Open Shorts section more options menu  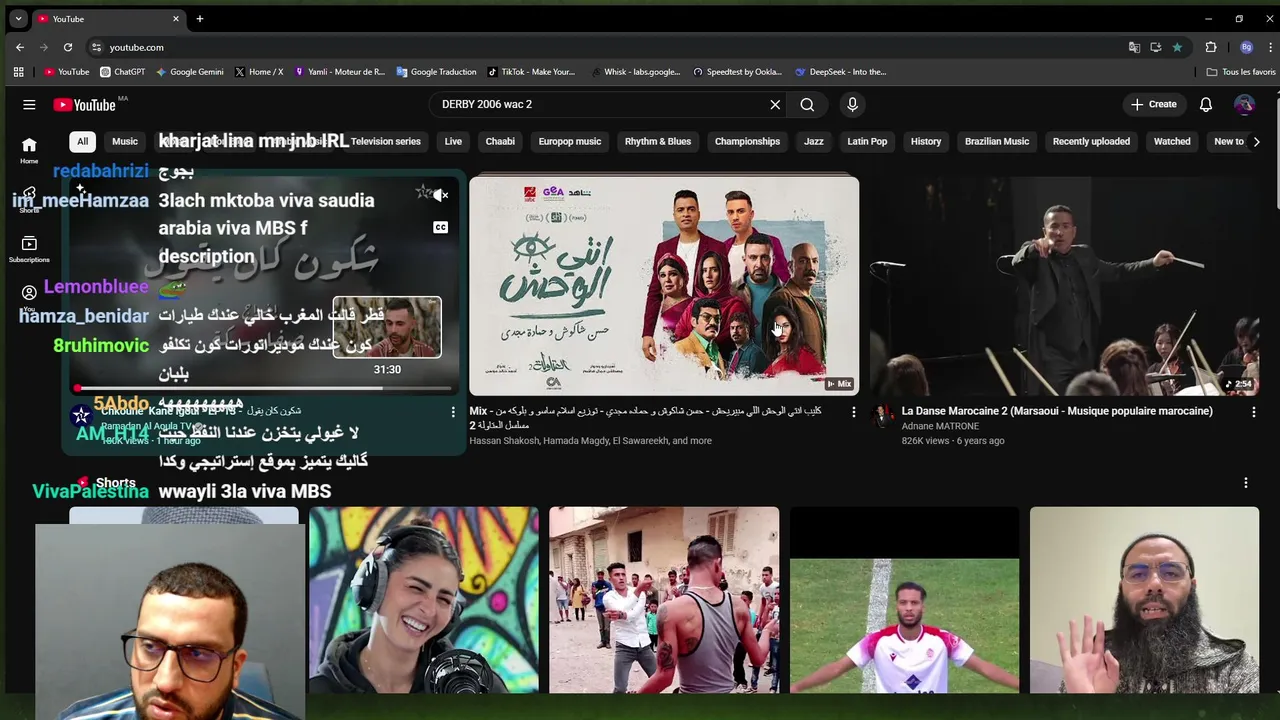(1246, 483)
